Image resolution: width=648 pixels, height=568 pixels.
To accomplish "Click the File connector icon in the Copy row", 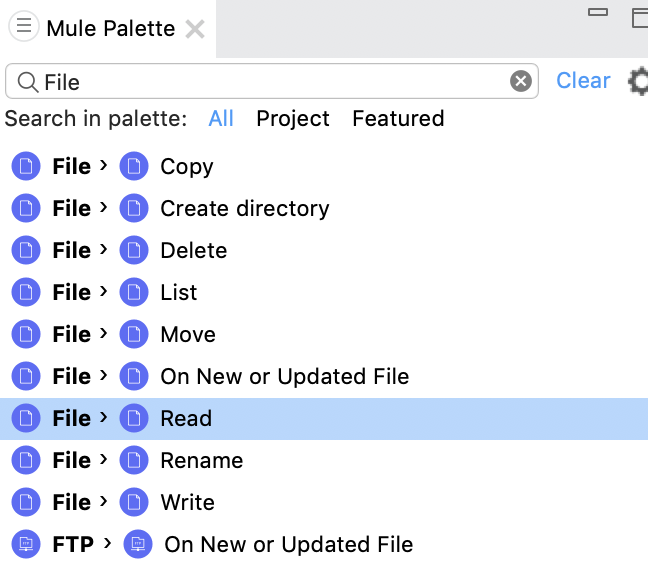I will pyautogui.click(x=26, y=166).
